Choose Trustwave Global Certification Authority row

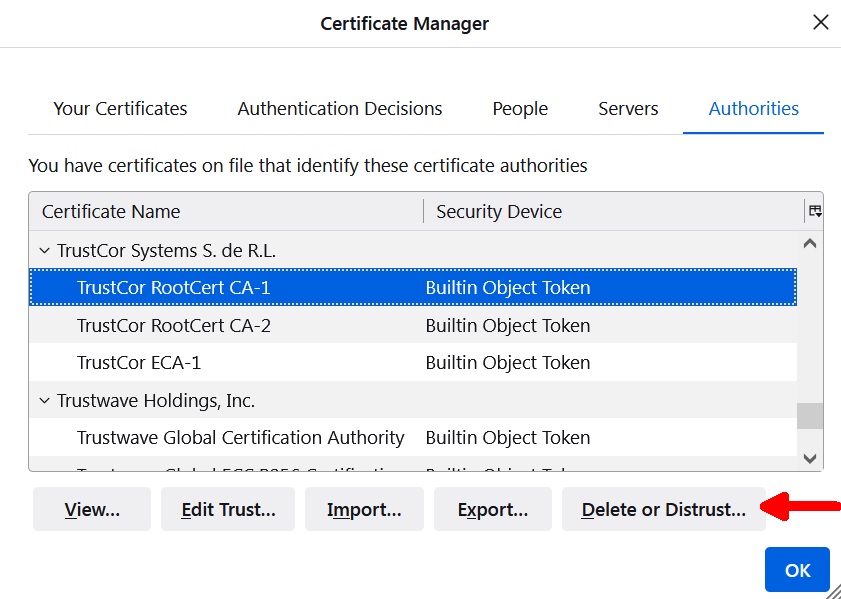click(240, 438)
